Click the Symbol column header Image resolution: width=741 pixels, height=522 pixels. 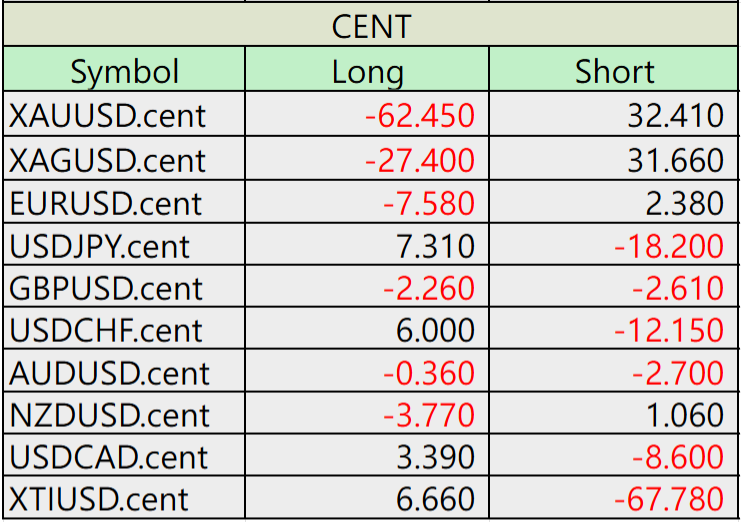124,69
